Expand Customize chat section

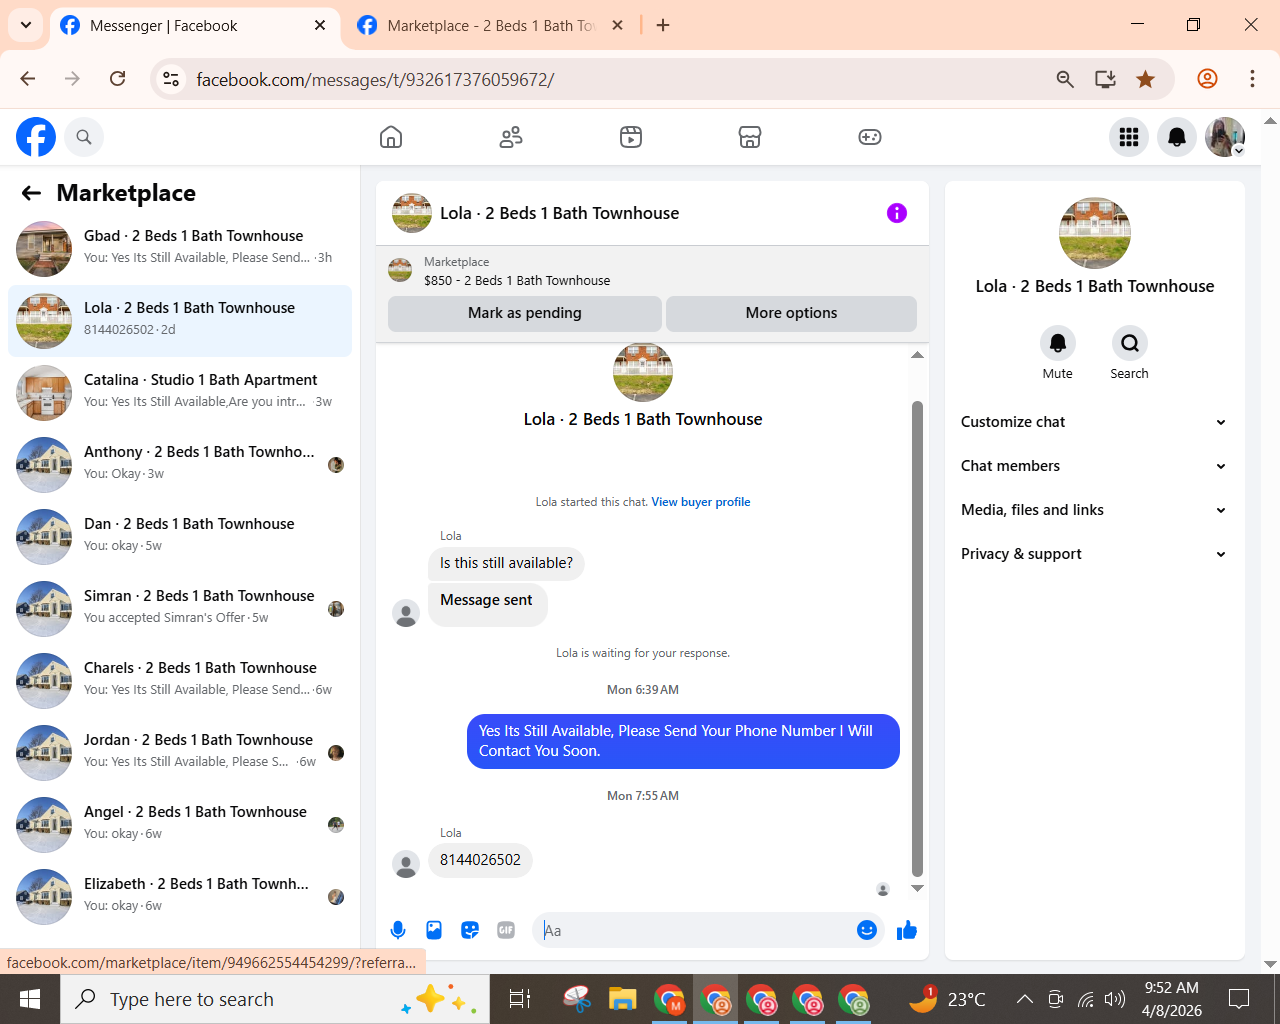1094,422
